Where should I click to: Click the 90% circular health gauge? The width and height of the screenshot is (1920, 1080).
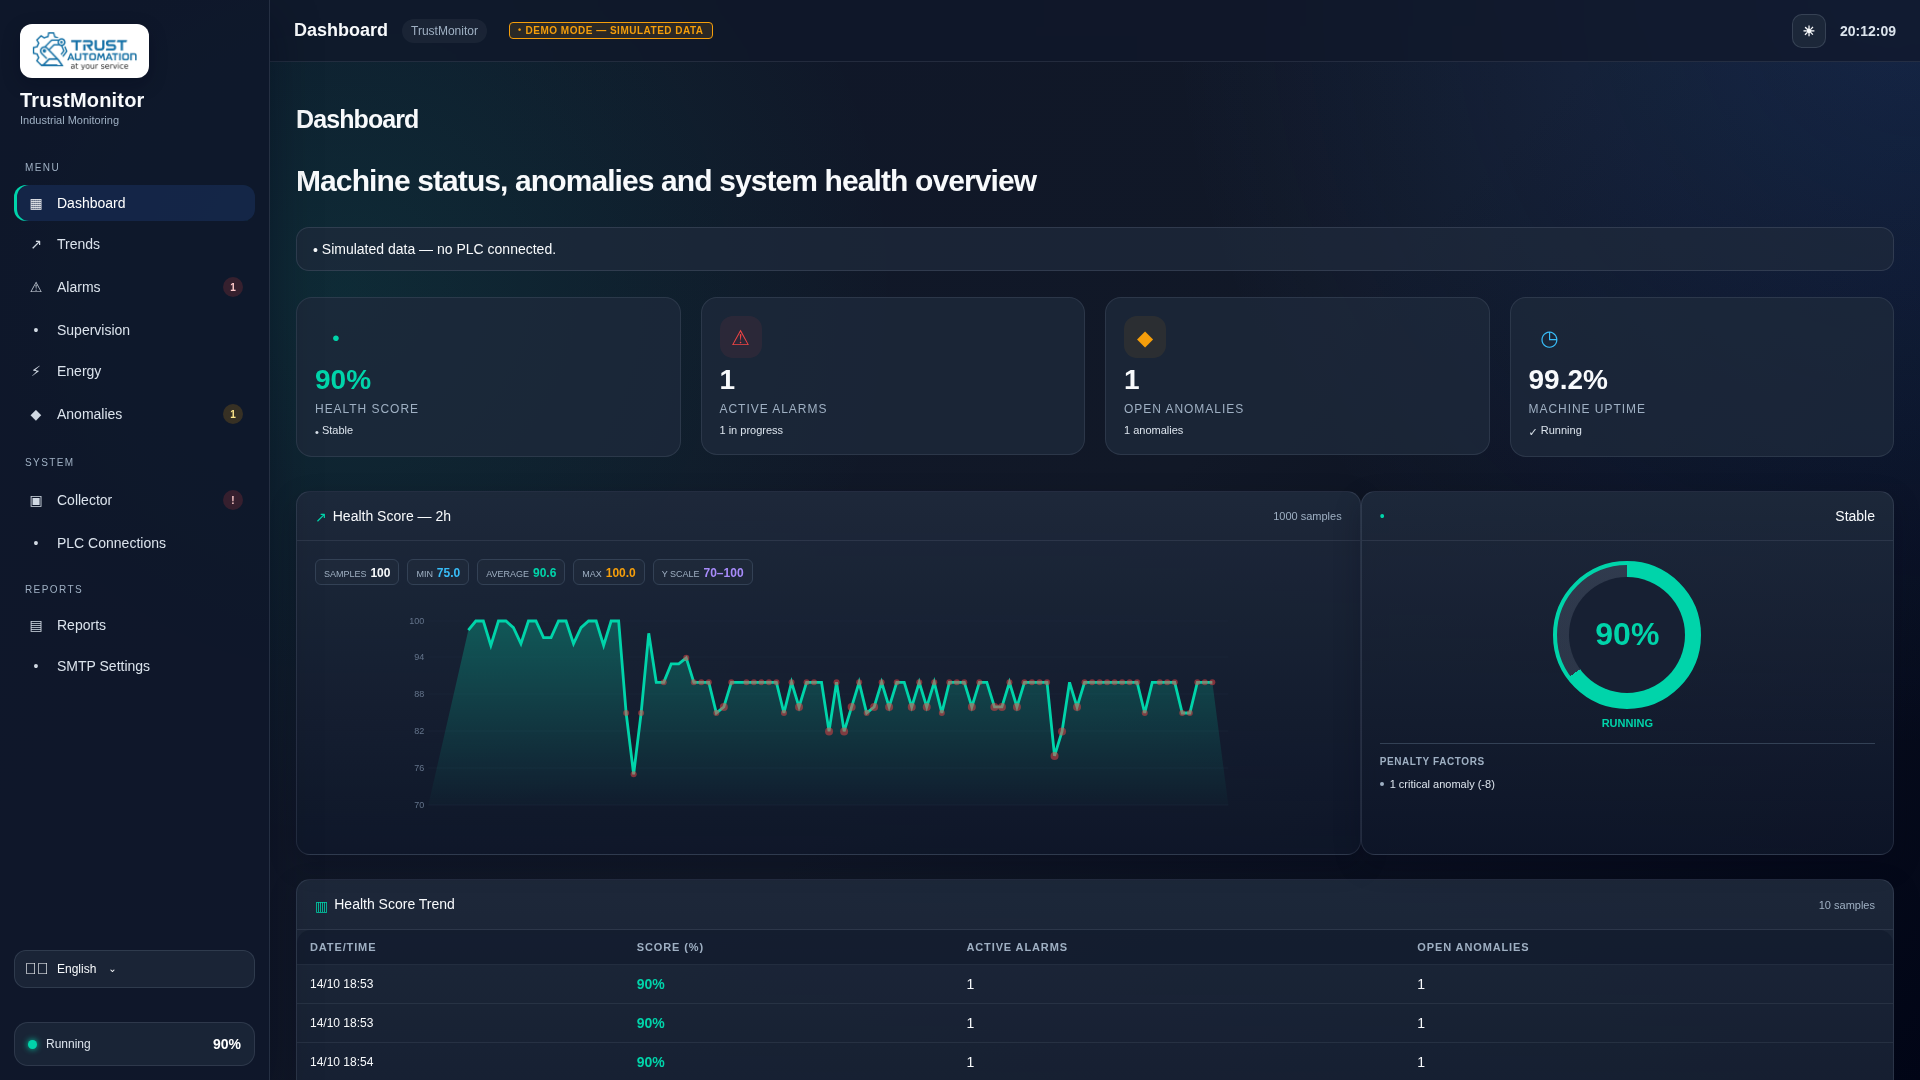pyautogui.click(x=1627, y=635)
